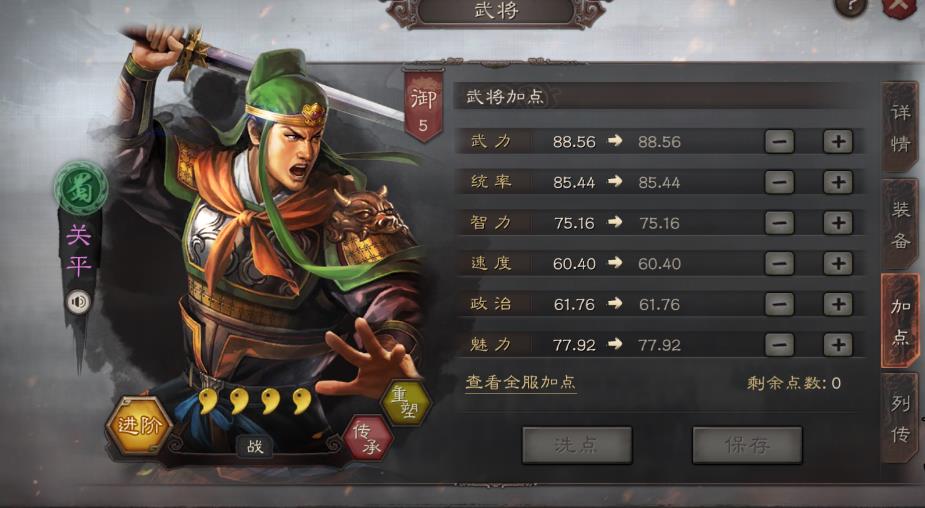Increase 武力 with the plus button
Viewport: 925px width, 508px height.
click(838, 142)
